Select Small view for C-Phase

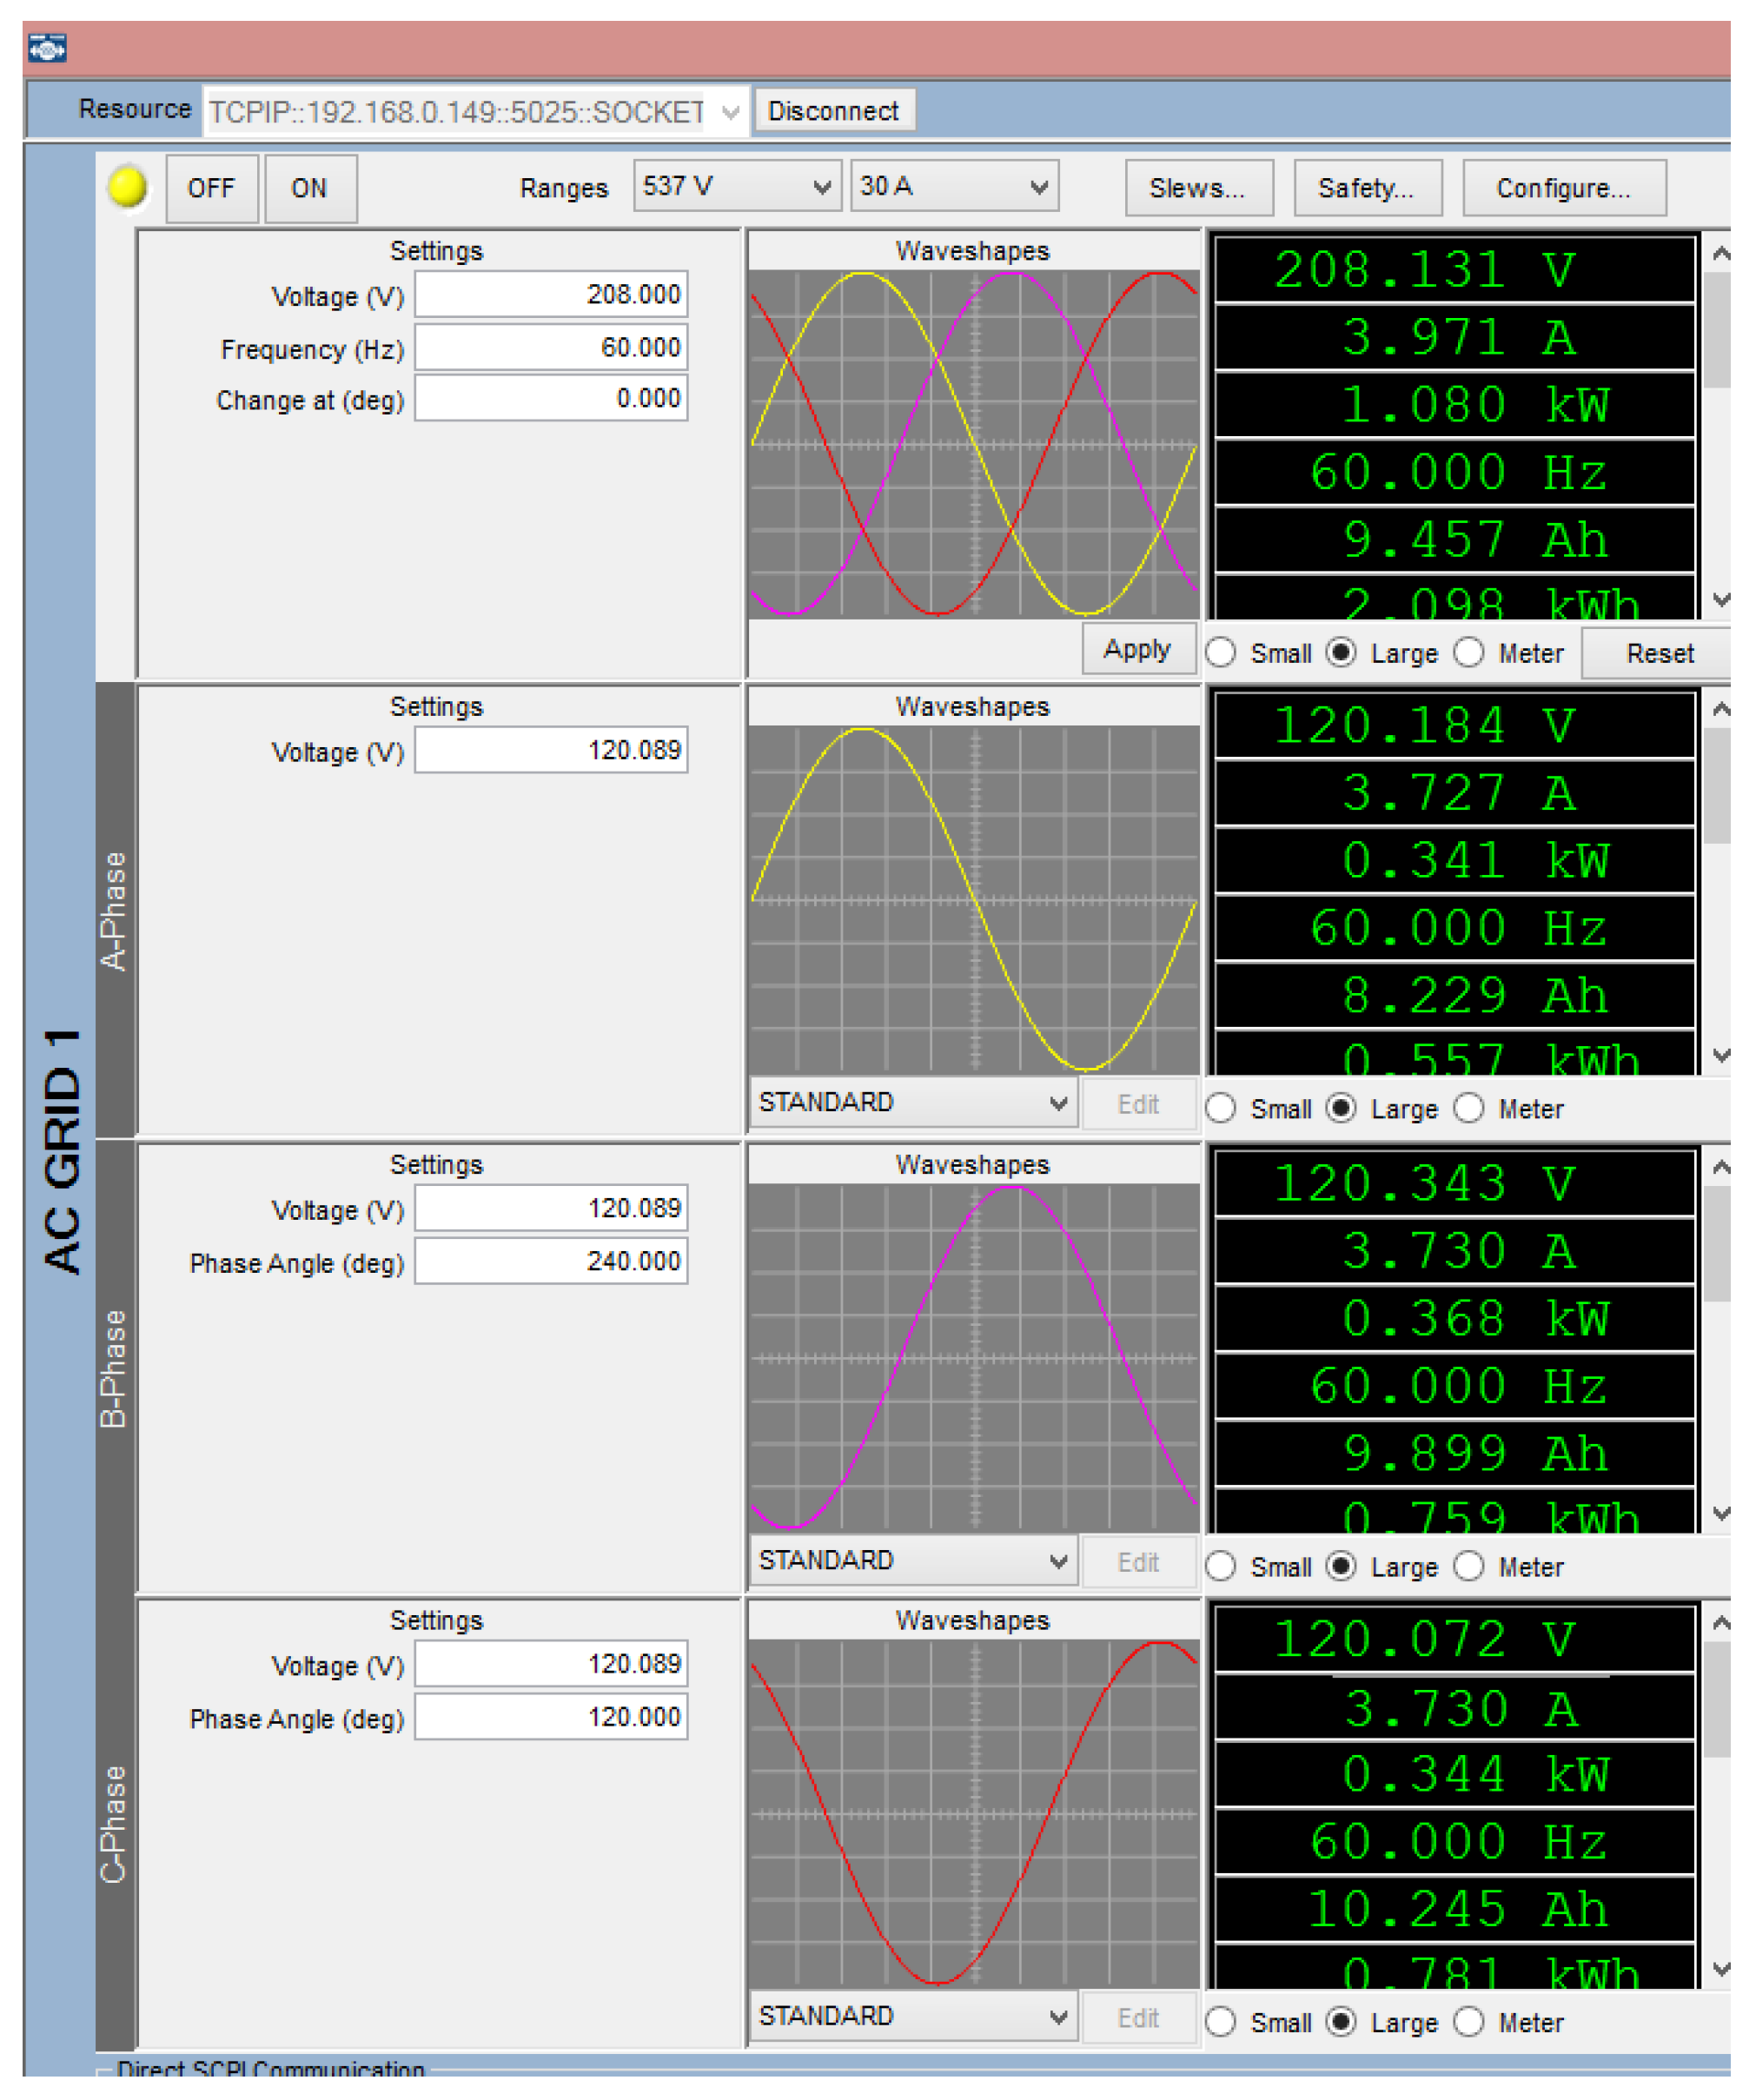pos(1221,2022)
